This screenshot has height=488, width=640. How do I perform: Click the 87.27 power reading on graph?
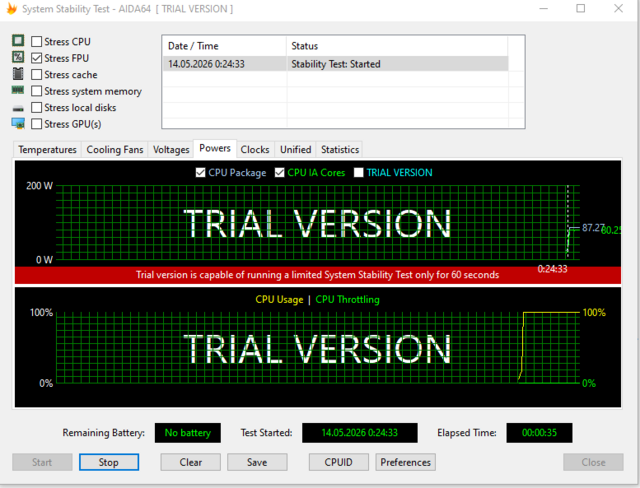(593, 228)
